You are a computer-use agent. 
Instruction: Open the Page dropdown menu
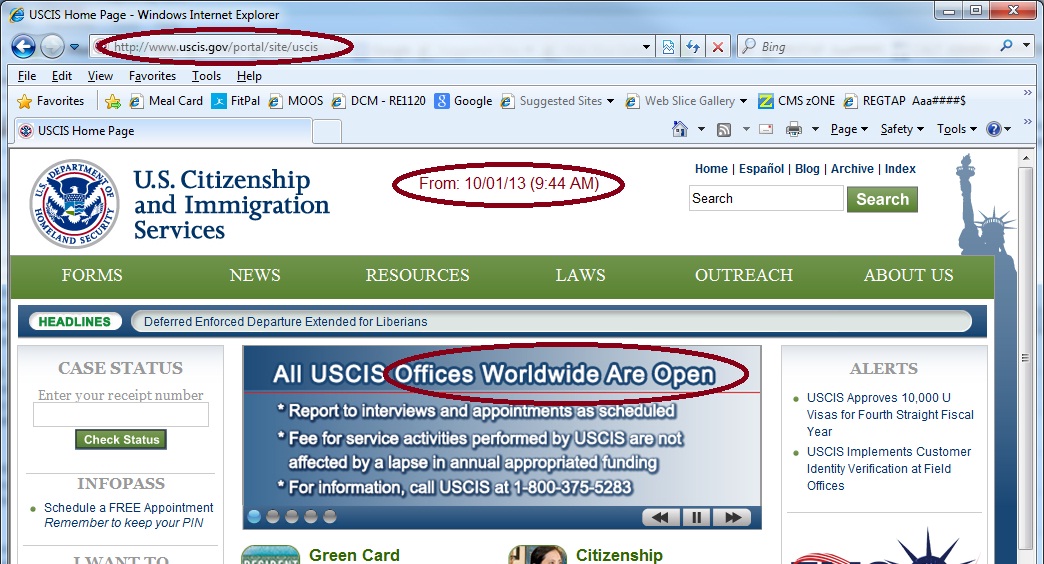[x=849, y=129]
